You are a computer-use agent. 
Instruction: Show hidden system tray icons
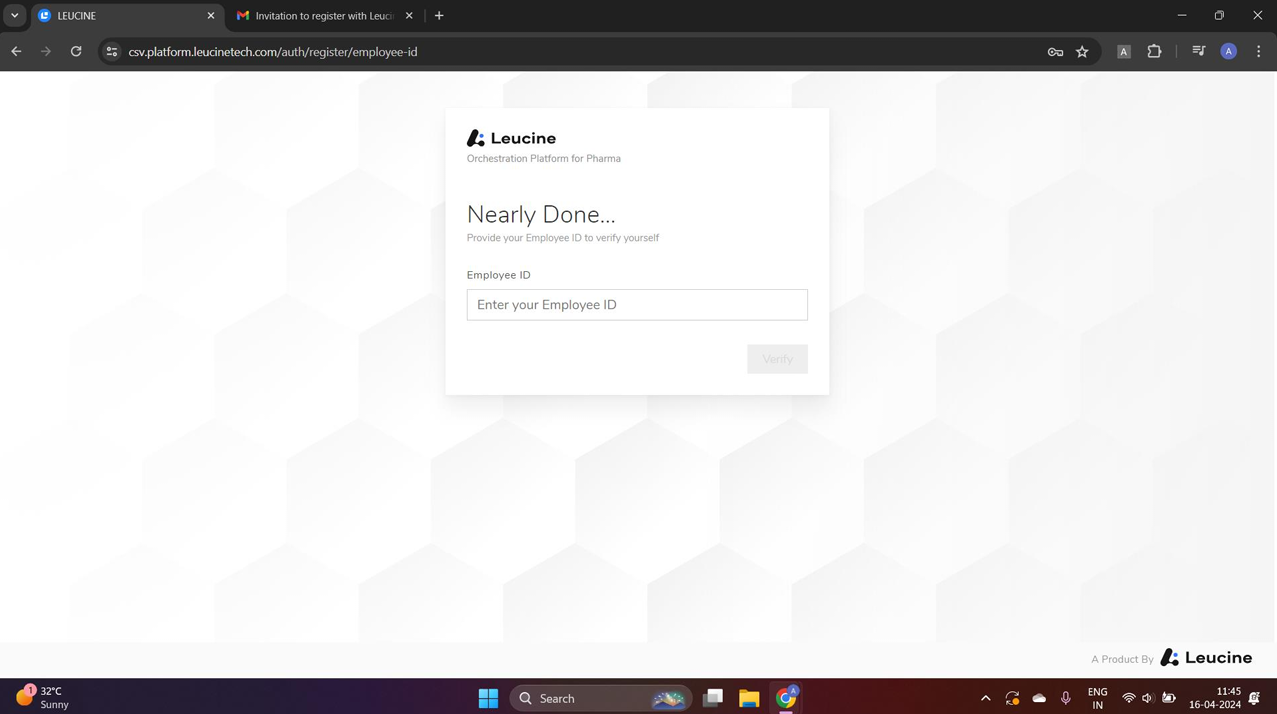985,698
